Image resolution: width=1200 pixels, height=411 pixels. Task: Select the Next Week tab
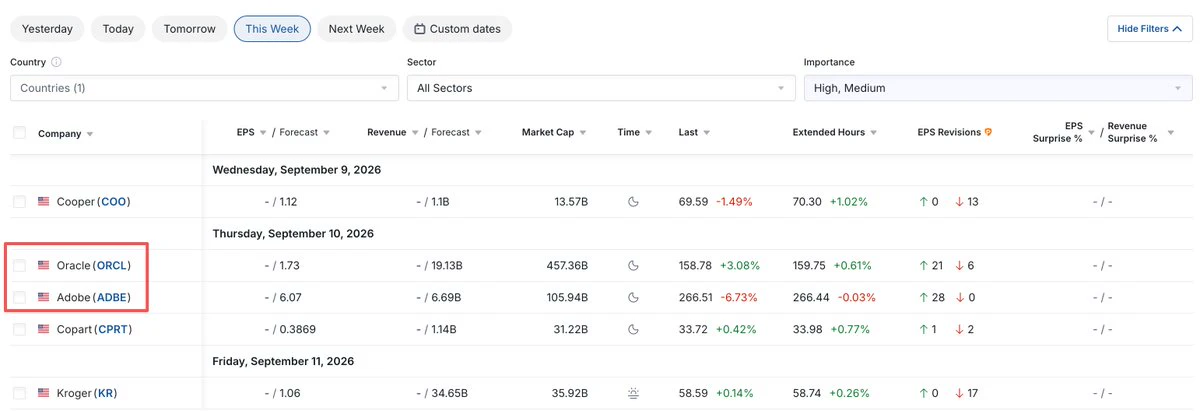pos(357,29)
